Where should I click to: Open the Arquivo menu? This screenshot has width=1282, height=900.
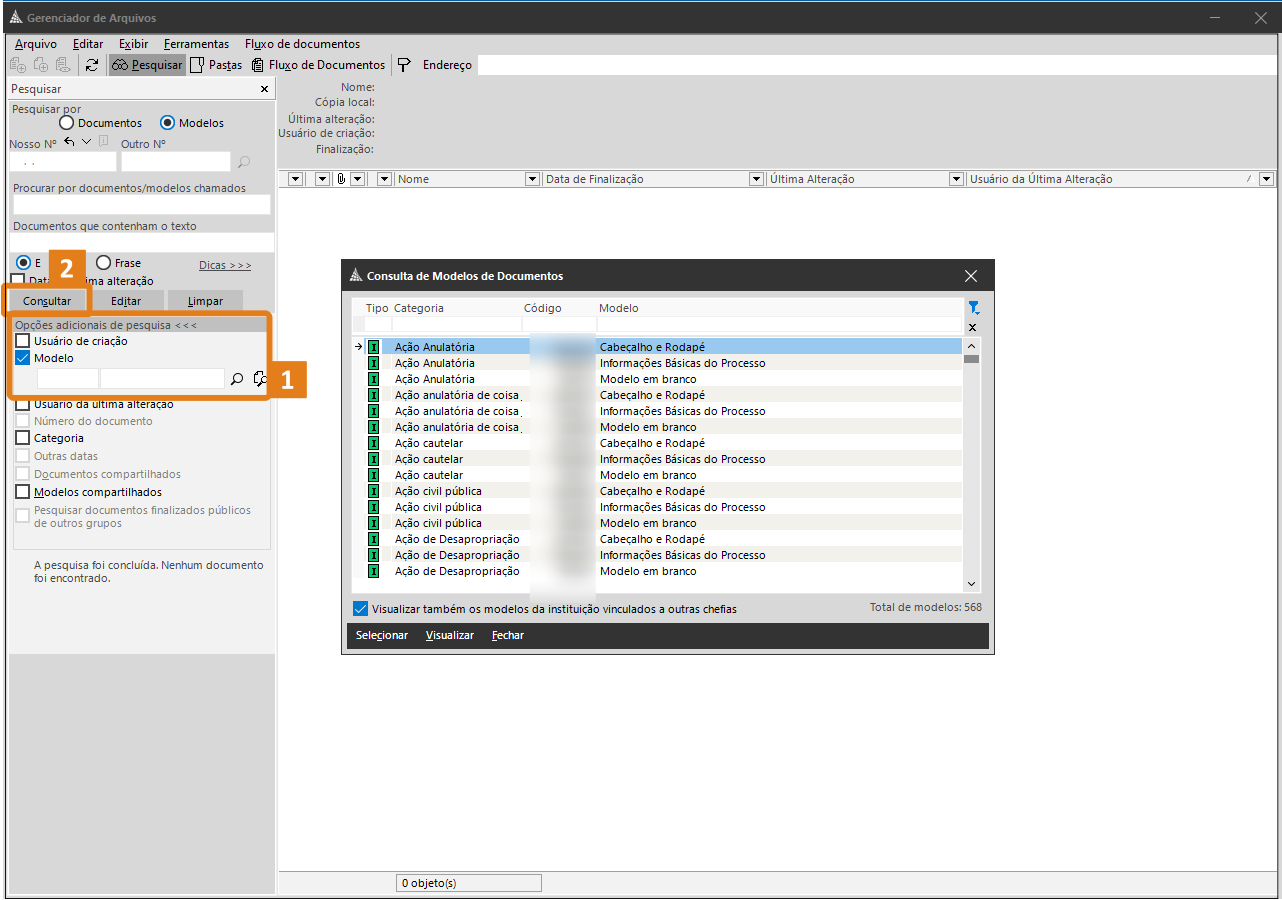36,44
